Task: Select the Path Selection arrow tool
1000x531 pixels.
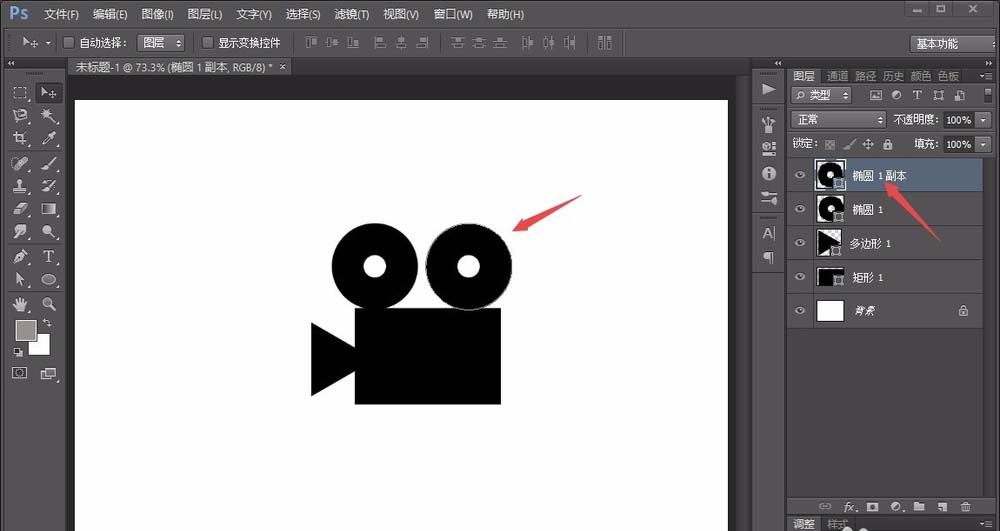Action: (x=20, y=279)
